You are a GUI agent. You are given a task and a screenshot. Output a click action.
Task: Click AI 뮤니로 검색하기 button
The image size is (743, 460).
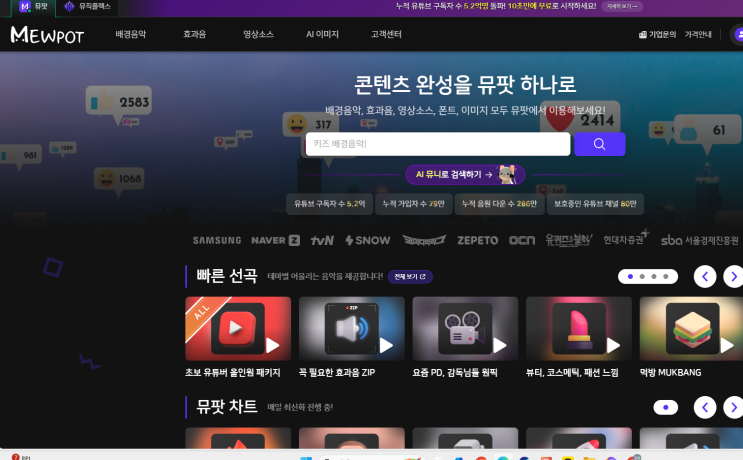[465, 175]
